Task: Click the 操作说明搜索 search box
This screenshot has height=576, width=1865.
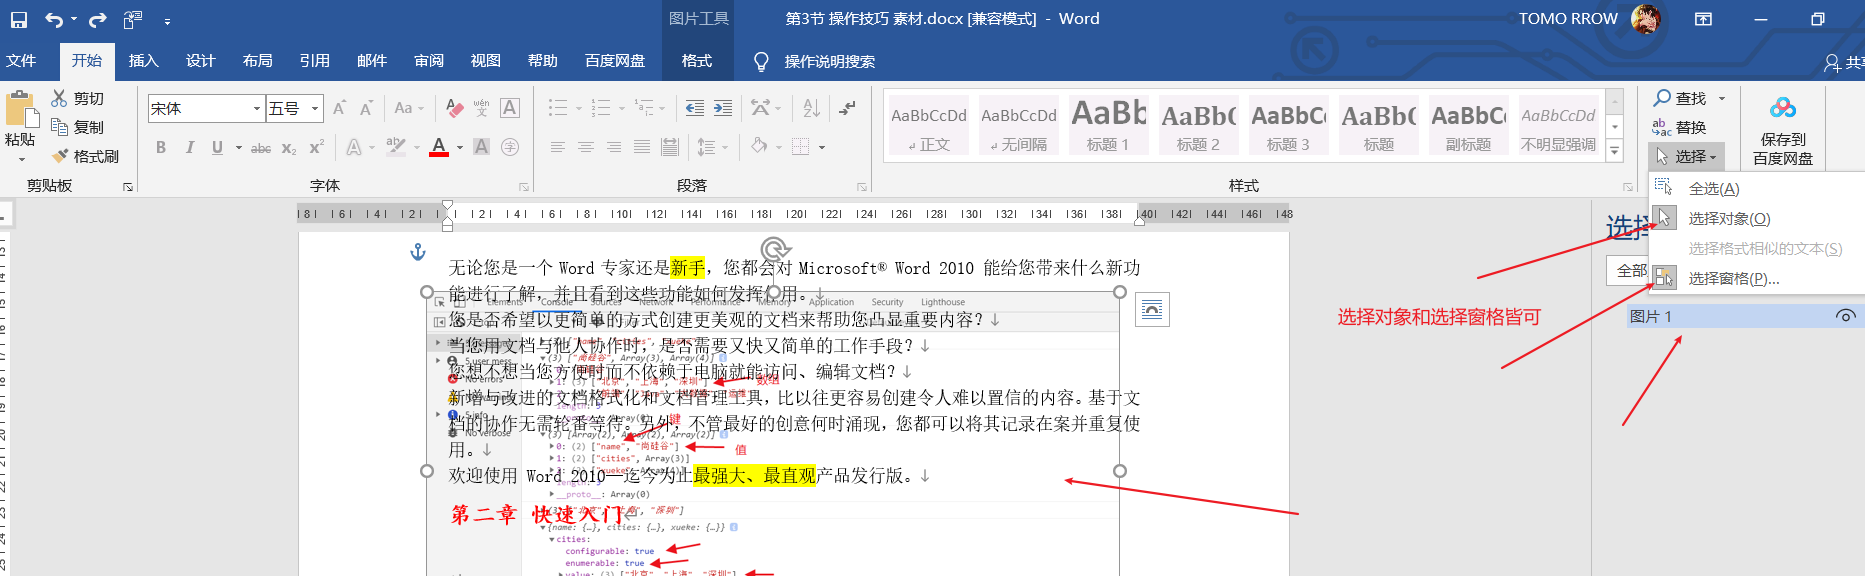Action: [830, 62]
